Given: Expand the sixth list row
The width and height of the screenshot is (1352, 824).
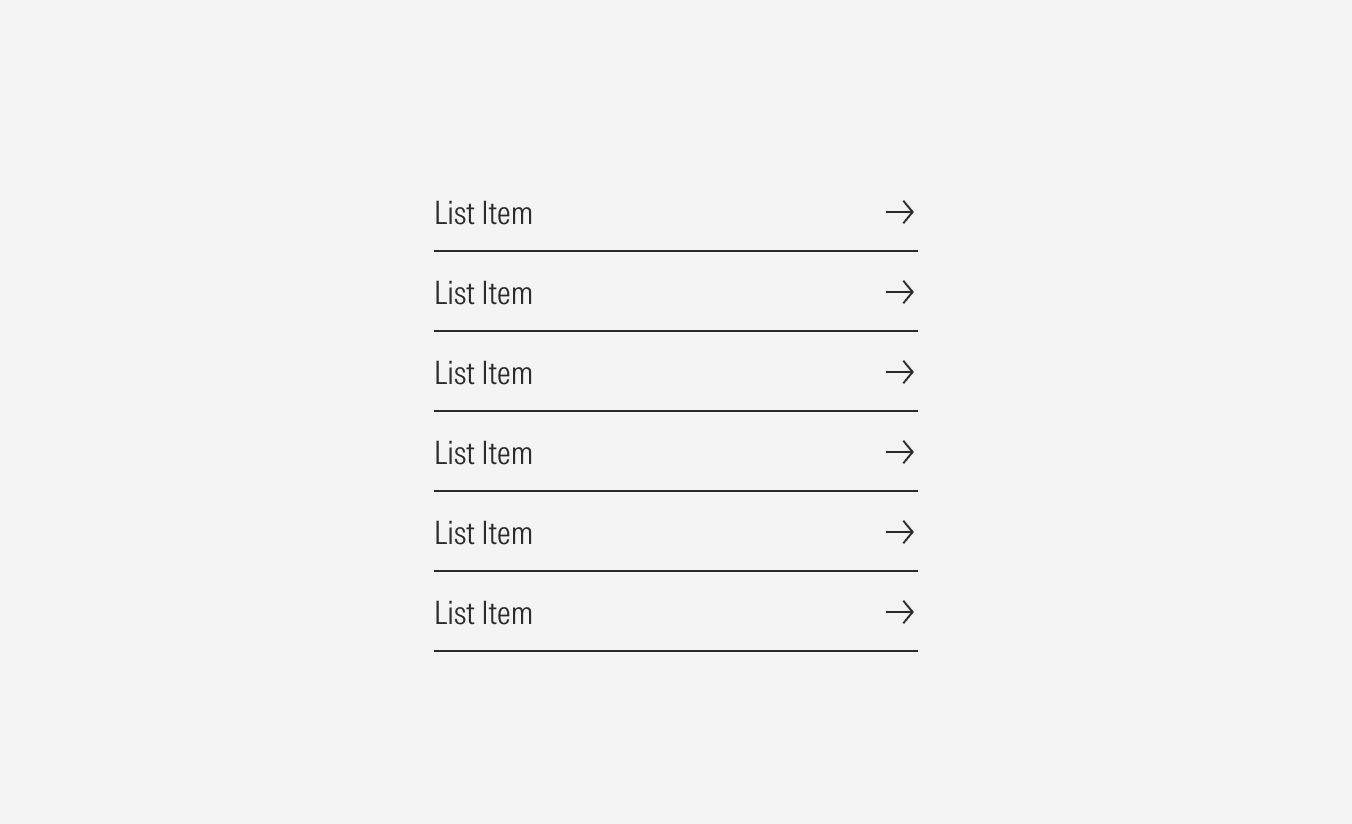Looking at the screenshot, I should (x=675, y=613).
